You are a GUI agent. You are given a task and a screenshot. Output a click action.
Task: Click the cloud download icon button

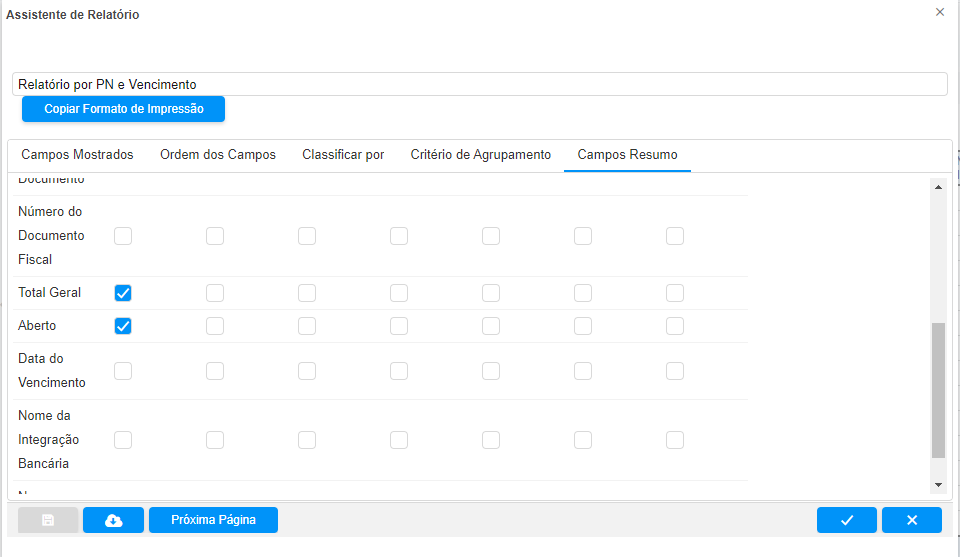(x=113, y=520)
